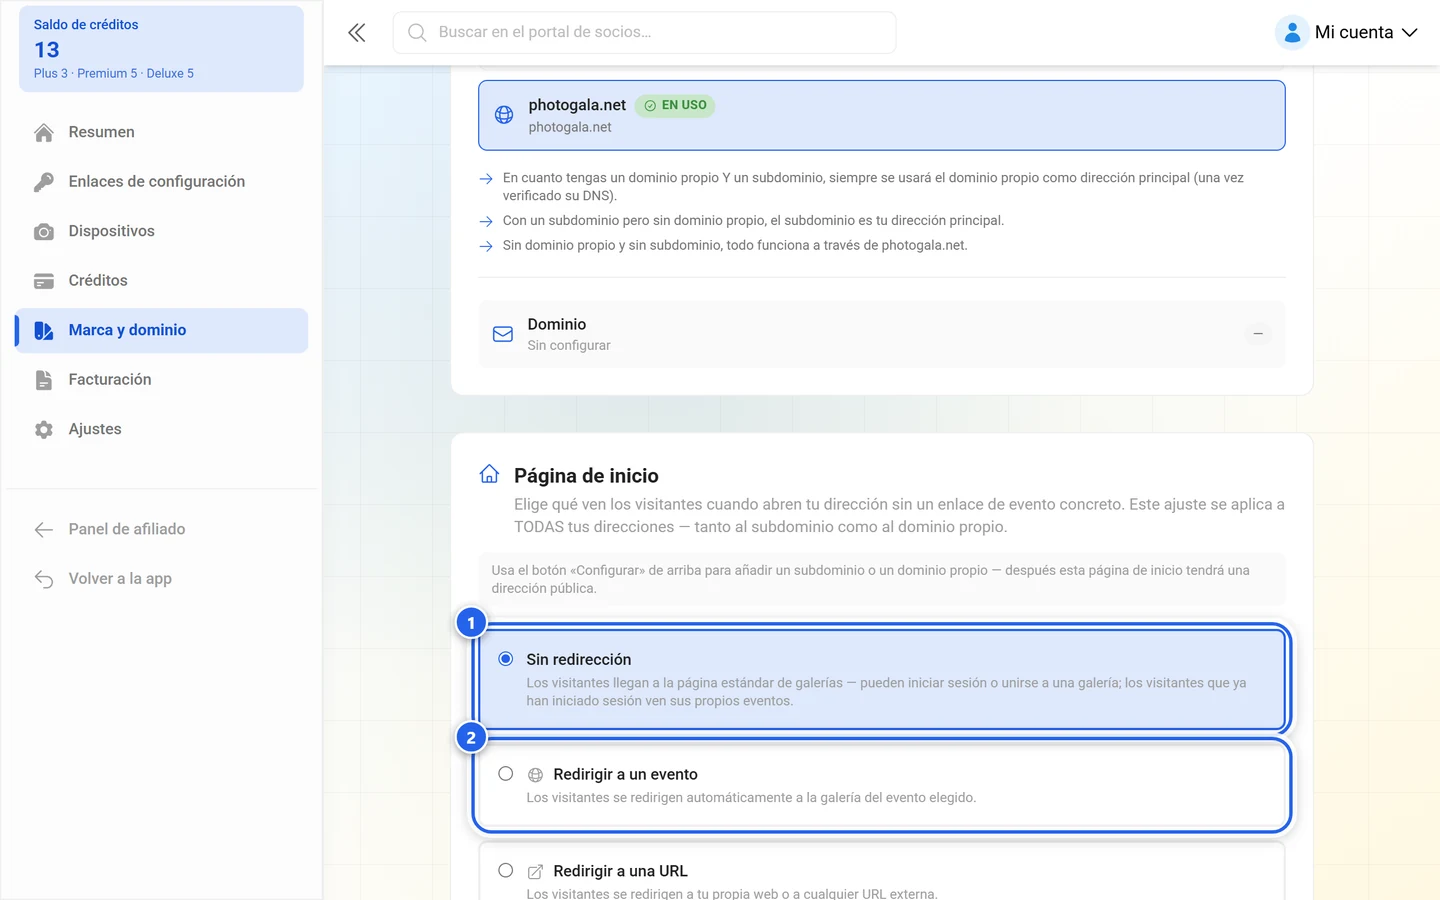Click the house icon beside Página de inicio
The width and height of the screenshot is (1440, 900).
(489, 474)
